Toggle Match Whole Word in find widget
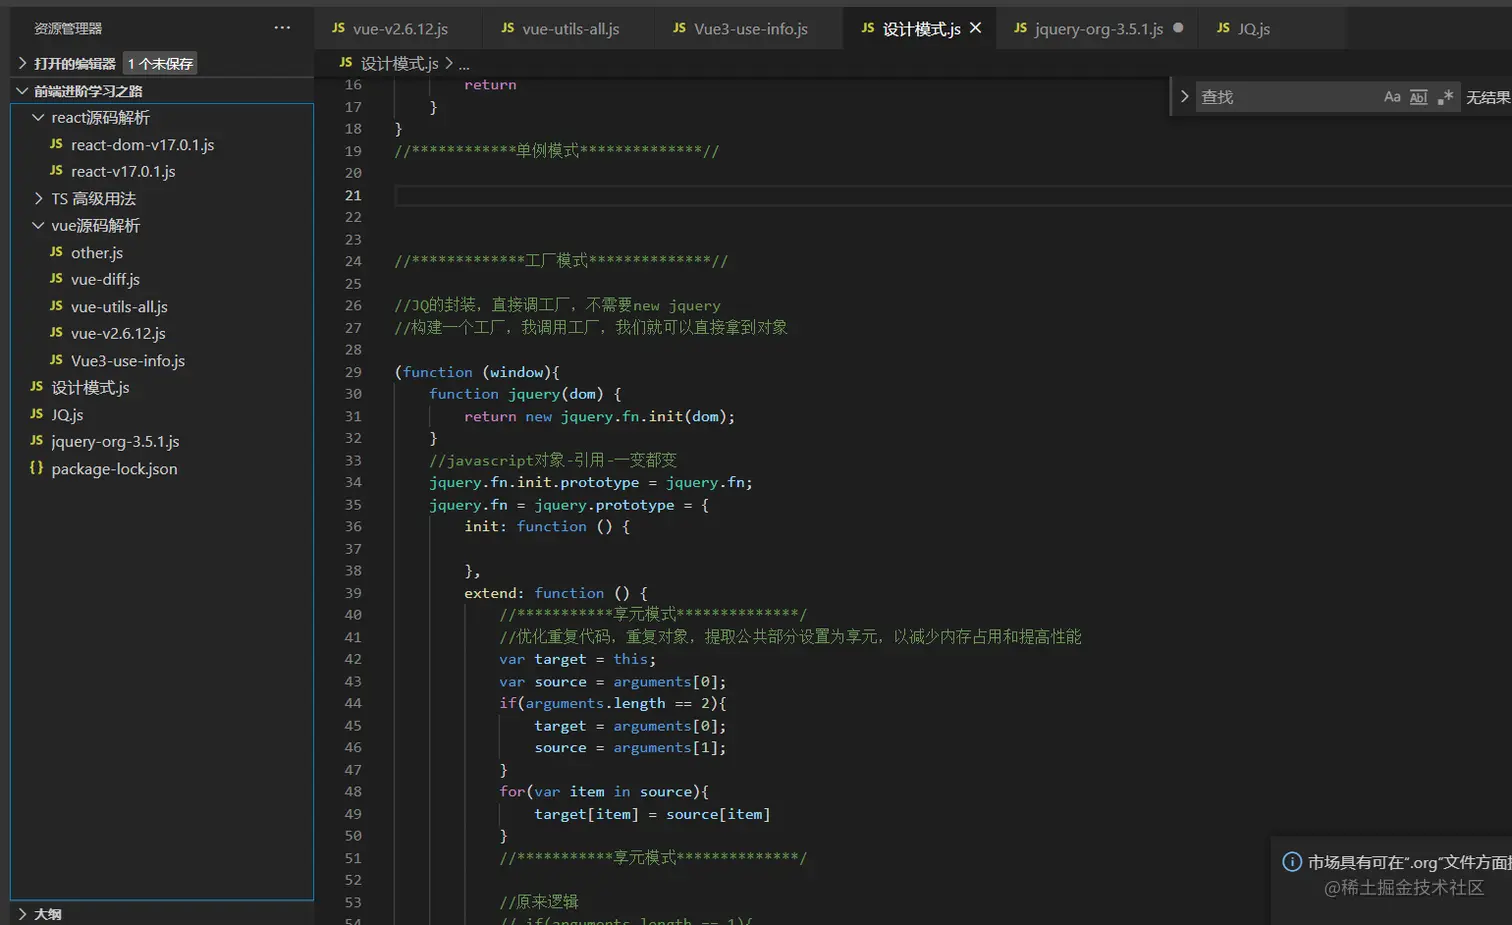 pyautogui.click(x=1418, y=97)
